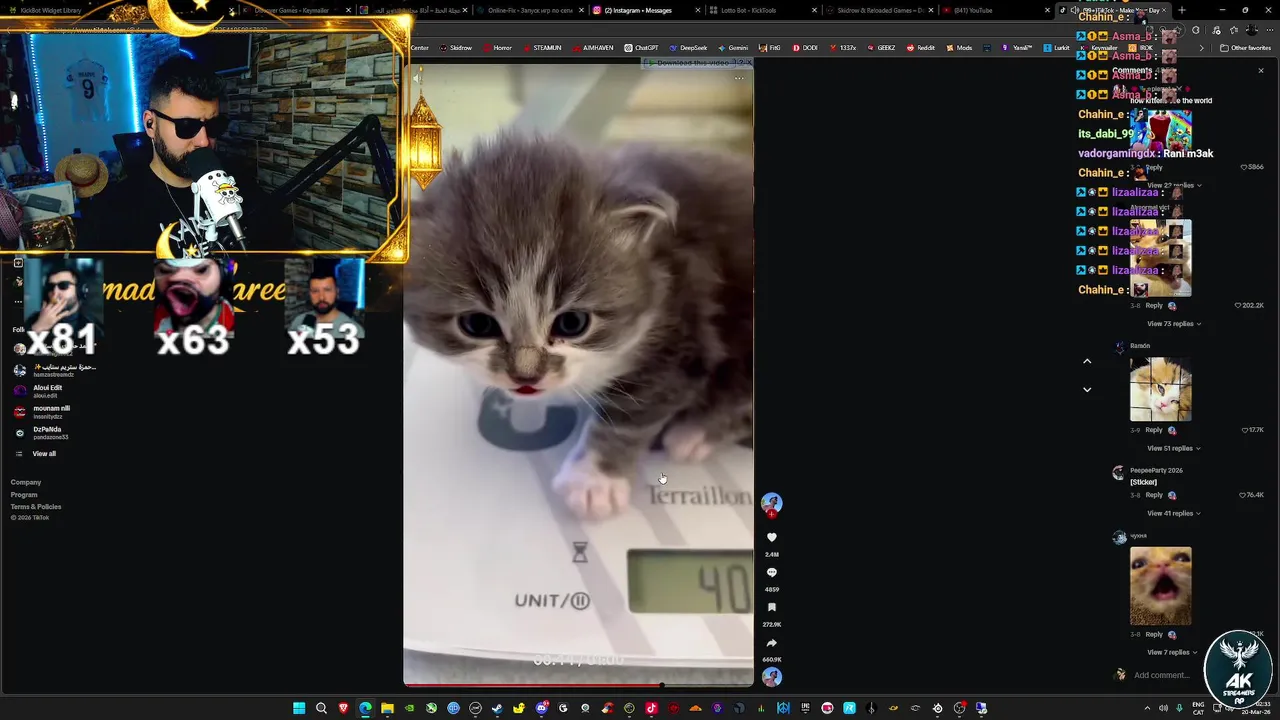Like the comment with 202.2K likes
The image size is (1280, 720).
[x=1251, y=306]
